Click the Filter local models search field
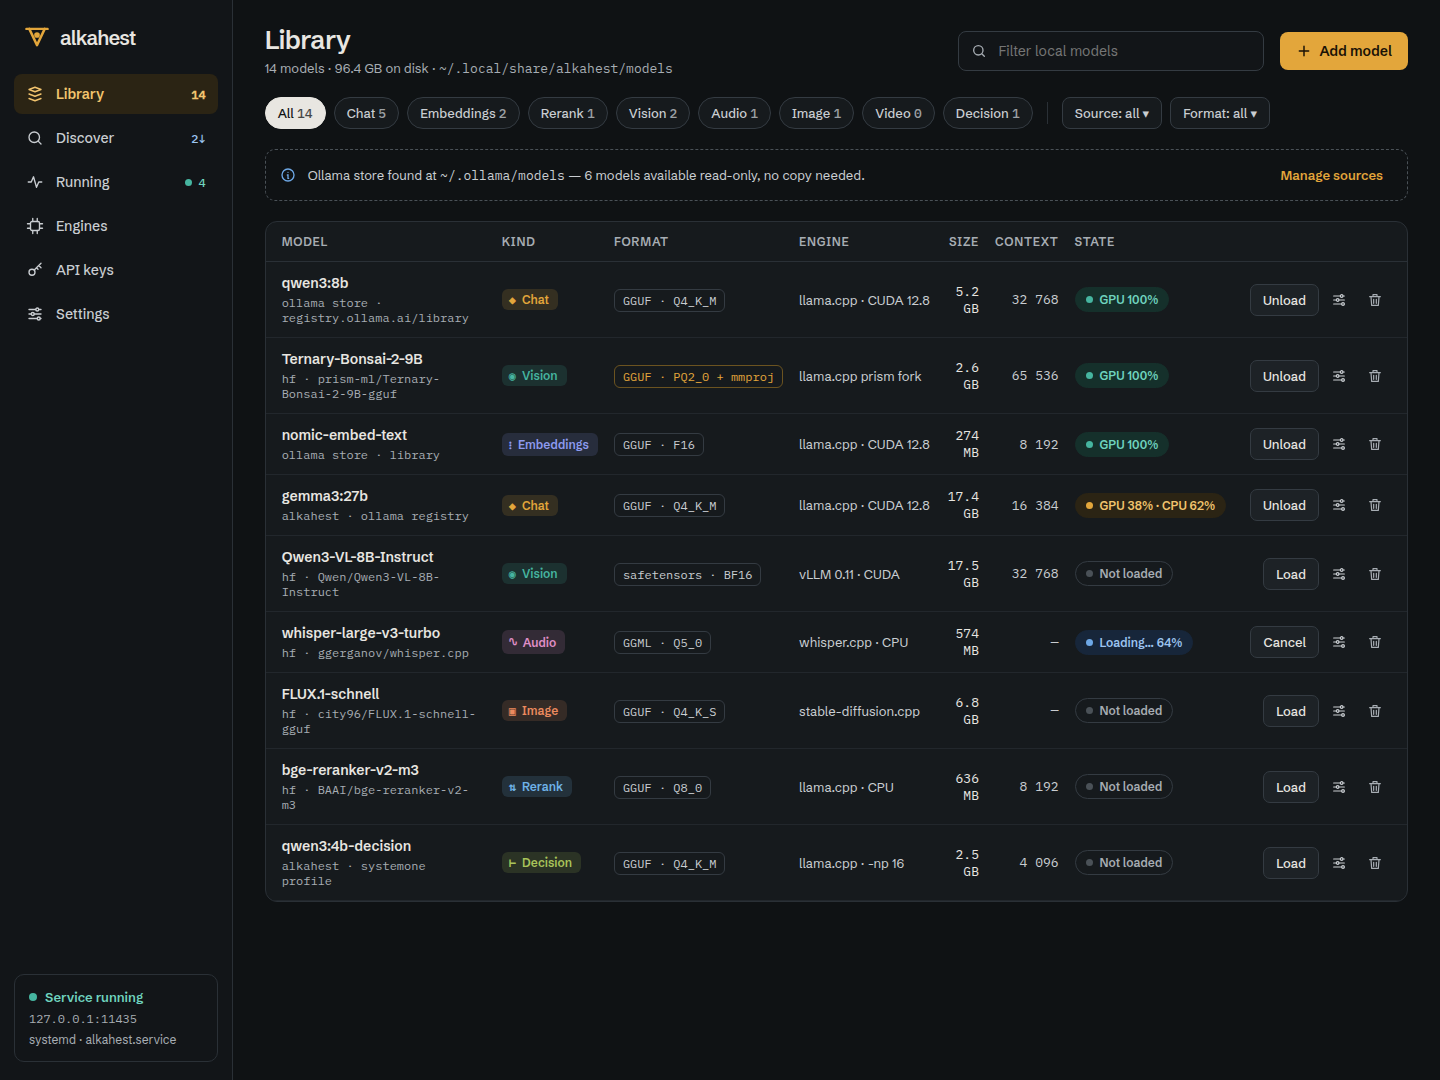The image size is (1440, 1080). point(1111,51)
